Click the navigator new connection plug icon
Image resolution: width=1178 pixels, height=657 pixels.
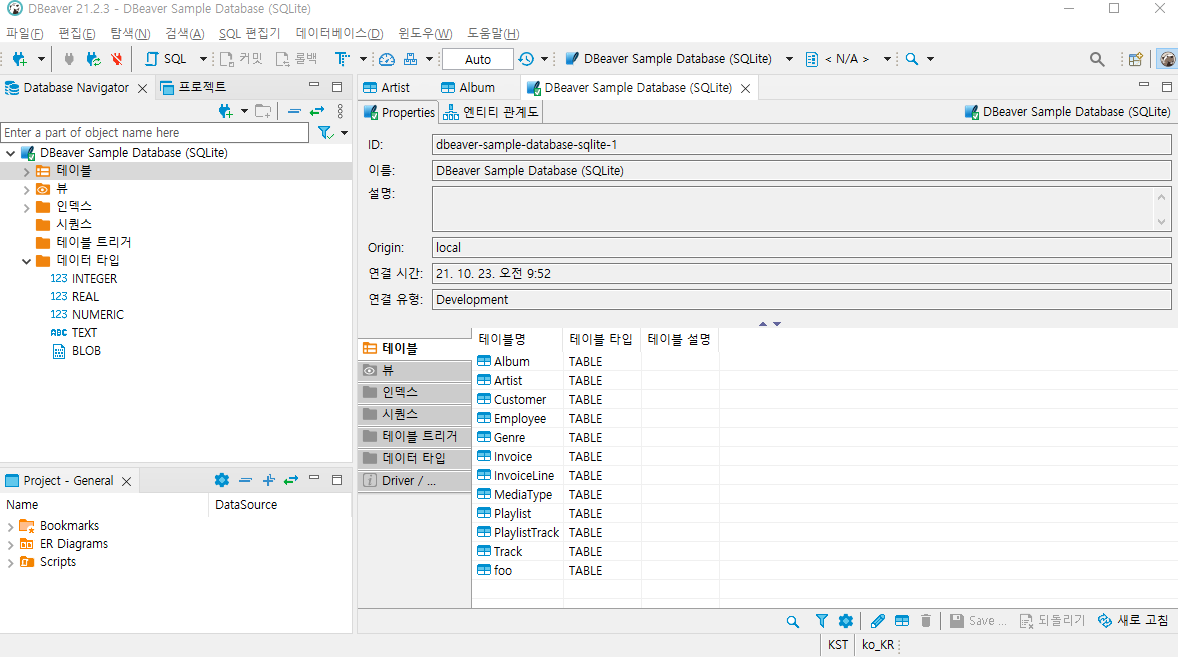point(225,111)
